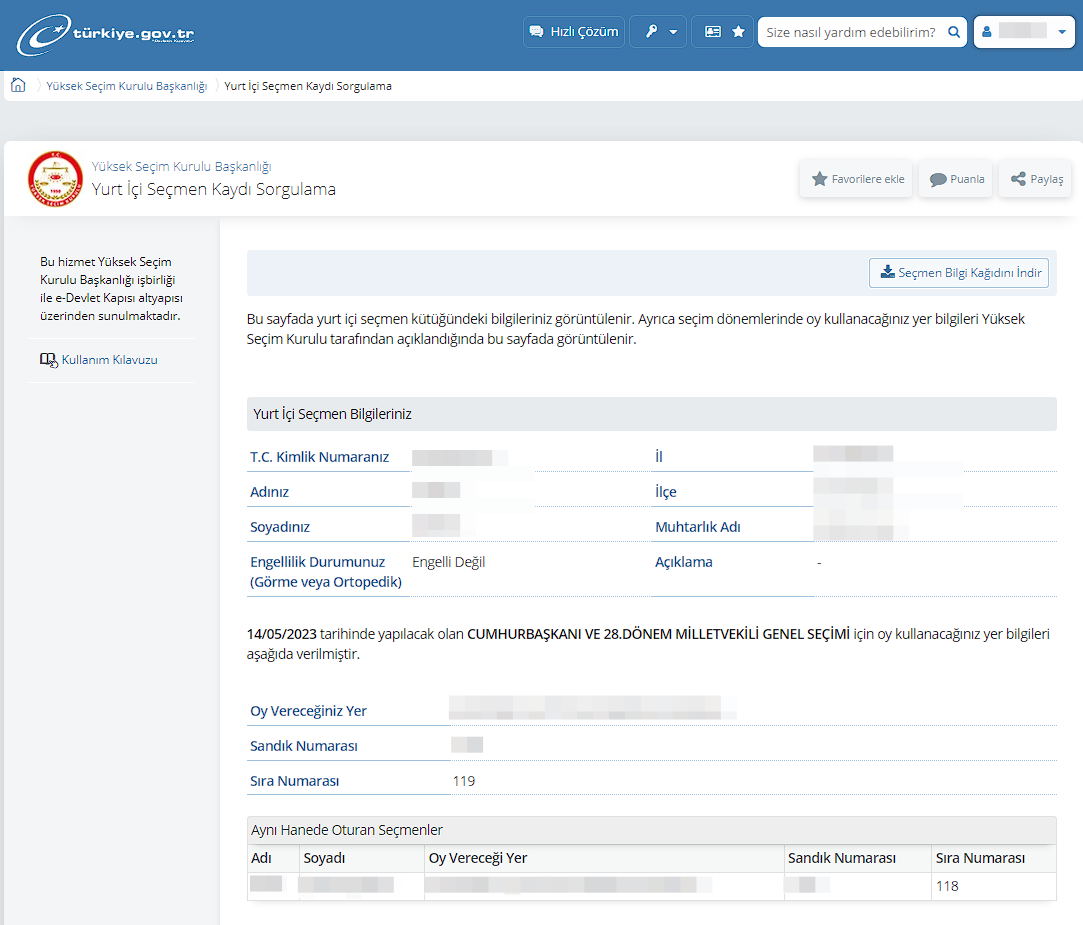The height and width of the screenshot is (925, 1083).
Task: Open the user account dropdown menu
Action: [1024, 32]
